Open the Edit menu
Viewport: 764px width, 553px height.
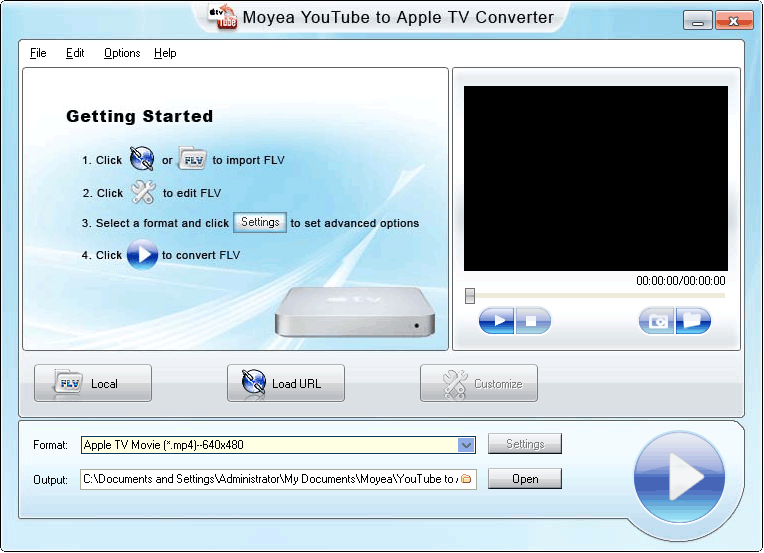click(x=75, y=53)
